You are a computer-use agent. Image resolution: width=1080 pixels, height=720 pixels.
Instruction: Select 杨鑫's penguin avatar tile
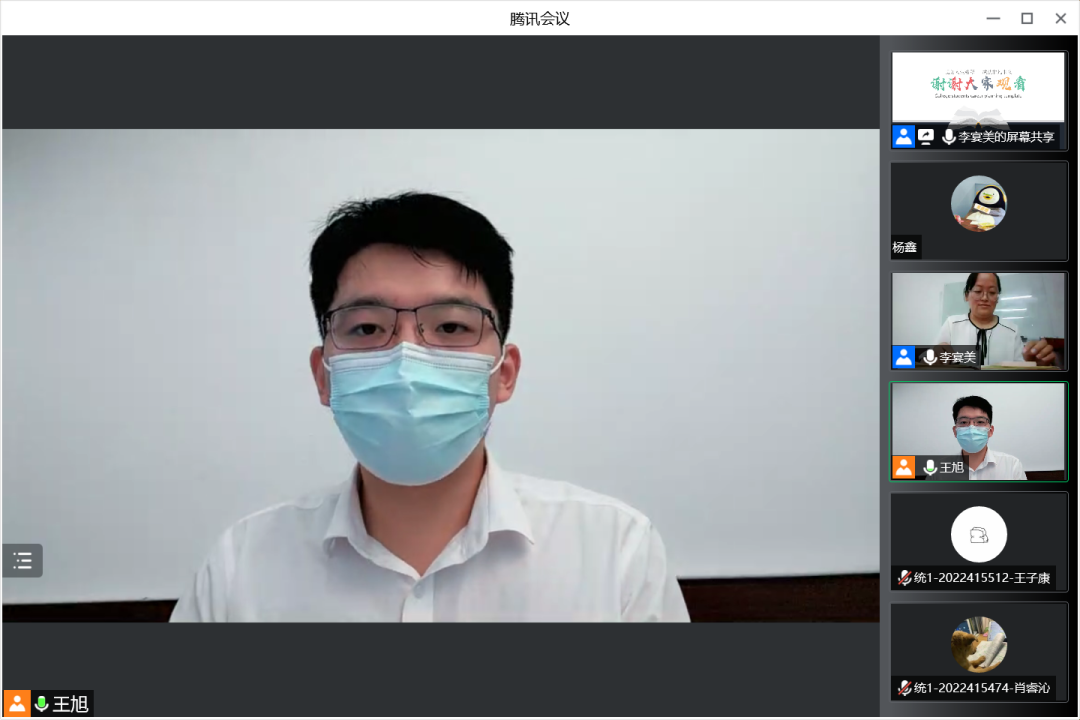point(978,204)
